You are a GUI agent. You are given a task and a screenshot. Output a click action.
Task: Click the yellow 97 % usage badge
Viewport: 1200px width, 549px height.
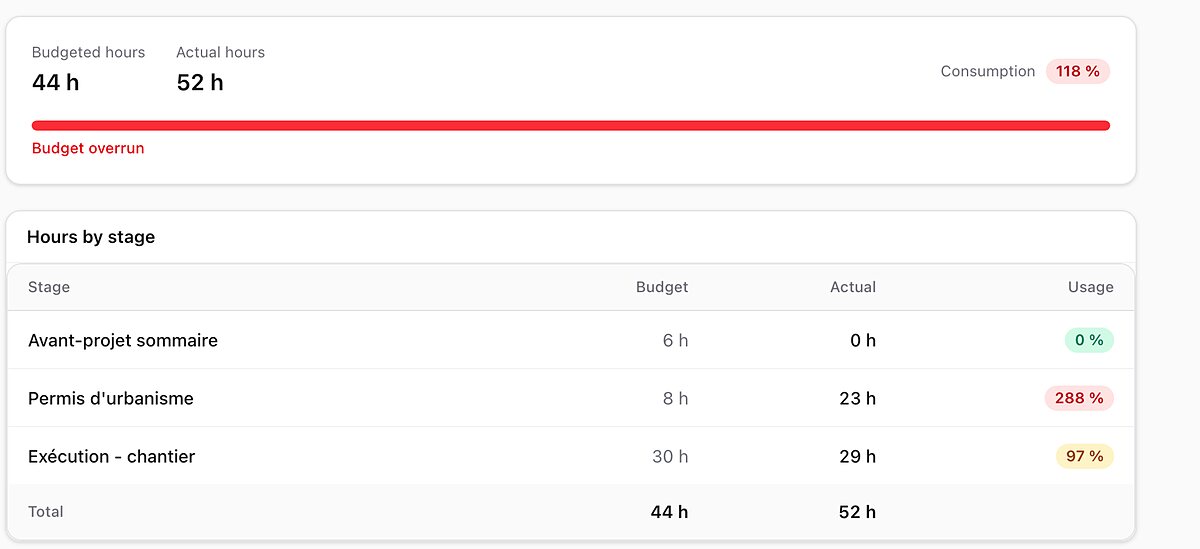pyautogui.click(x=1085, y=456)
